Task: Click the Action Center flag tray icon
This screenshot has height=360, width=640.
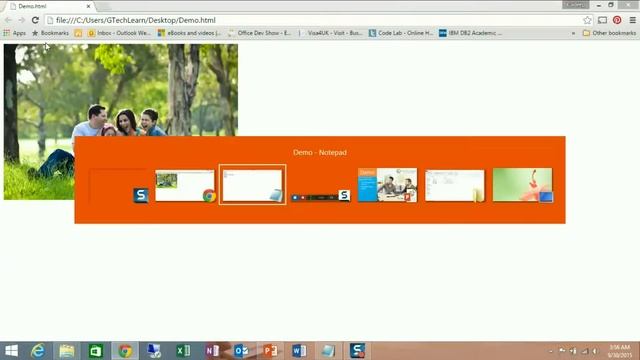Action: 562,351
